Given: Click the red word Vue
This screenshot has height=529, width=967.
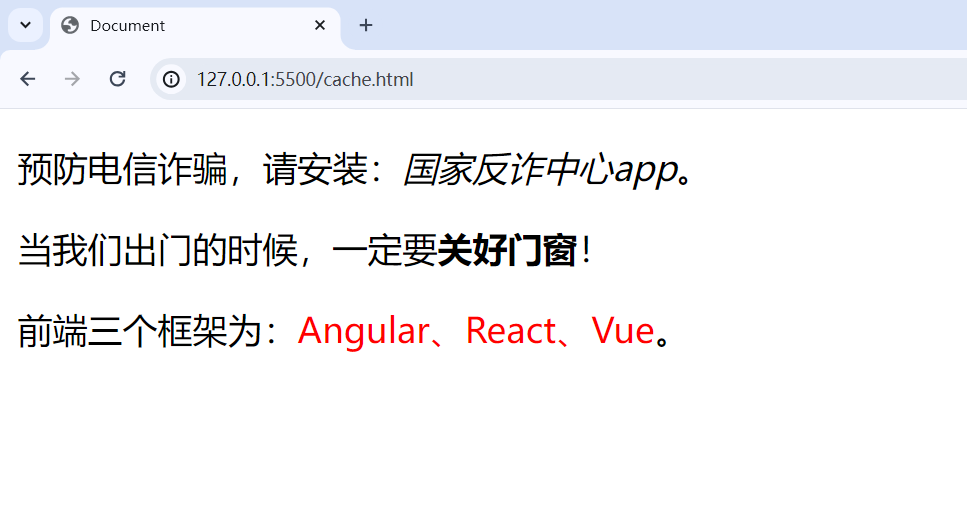Looking at the screenshot, I should pyautogui.click(x=622, y=331).
